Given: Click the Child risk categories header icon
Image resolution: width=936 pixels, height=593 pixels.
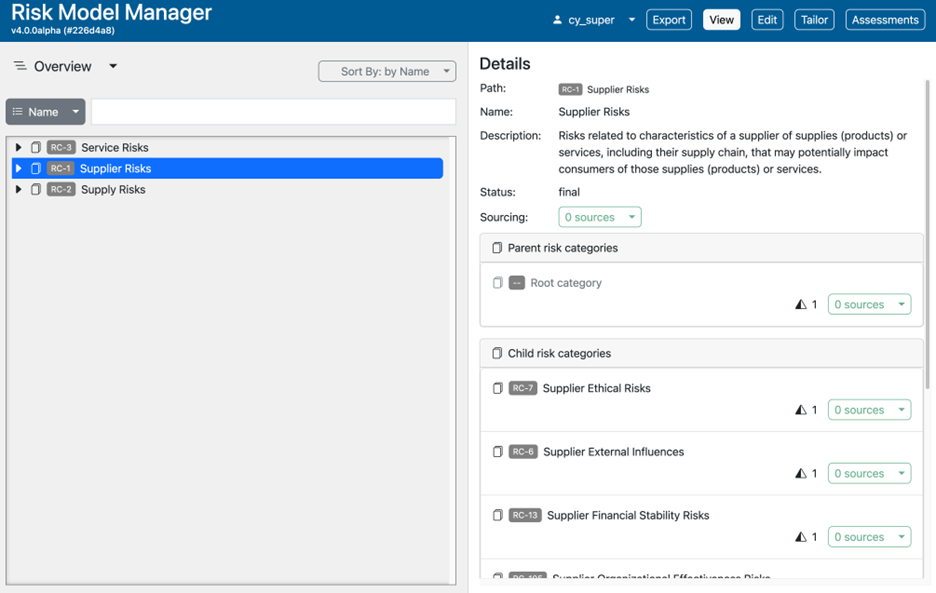Looking at the screenshot, I should (497, 353).
